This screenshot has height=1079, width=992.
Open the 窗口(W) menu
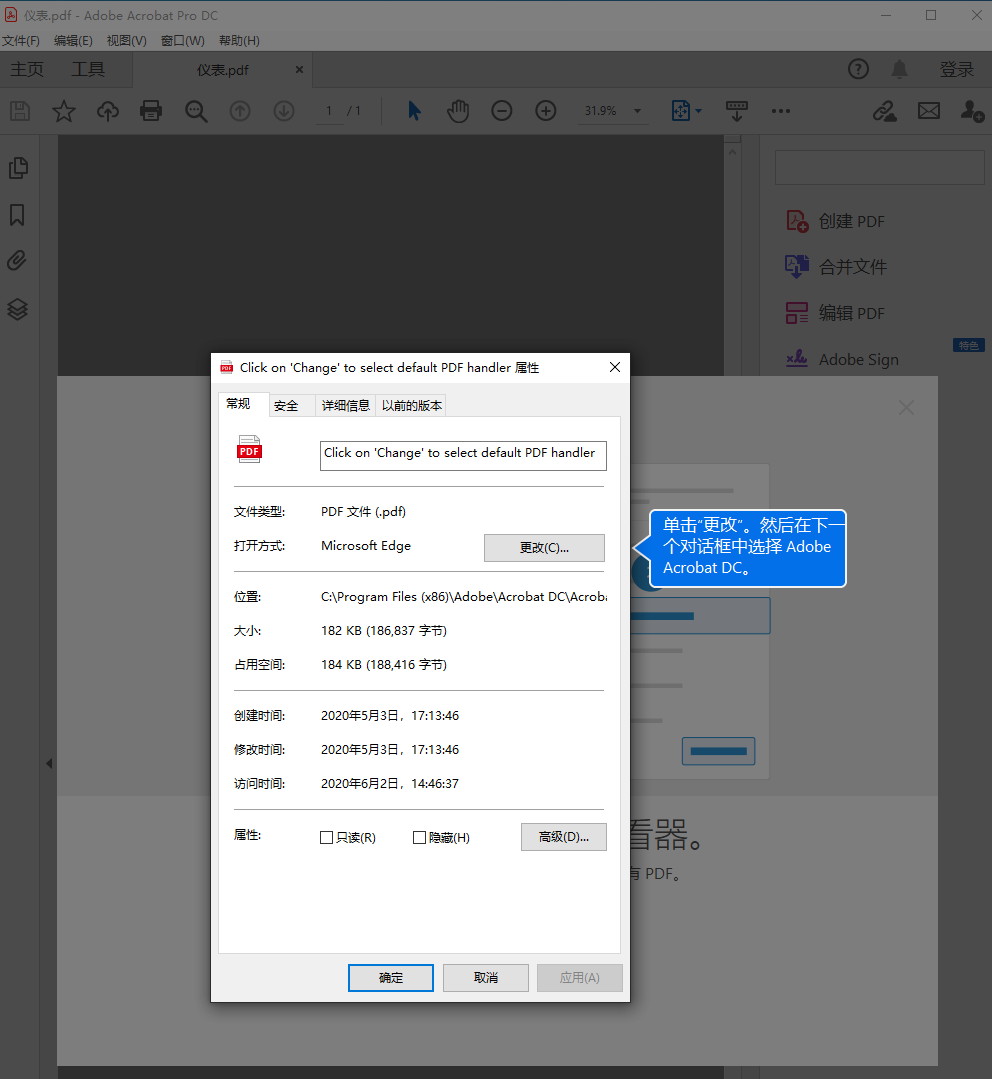182,41
